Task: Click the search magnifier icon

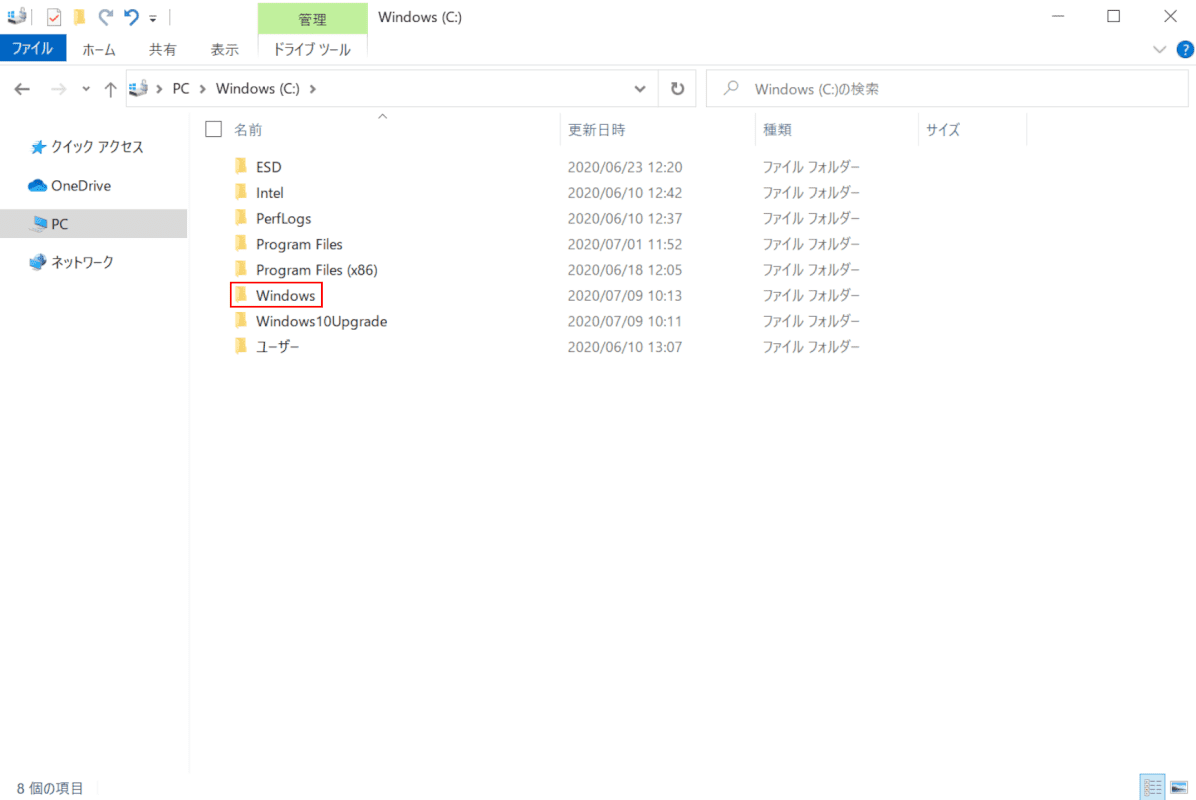Action: click(731, 88)
